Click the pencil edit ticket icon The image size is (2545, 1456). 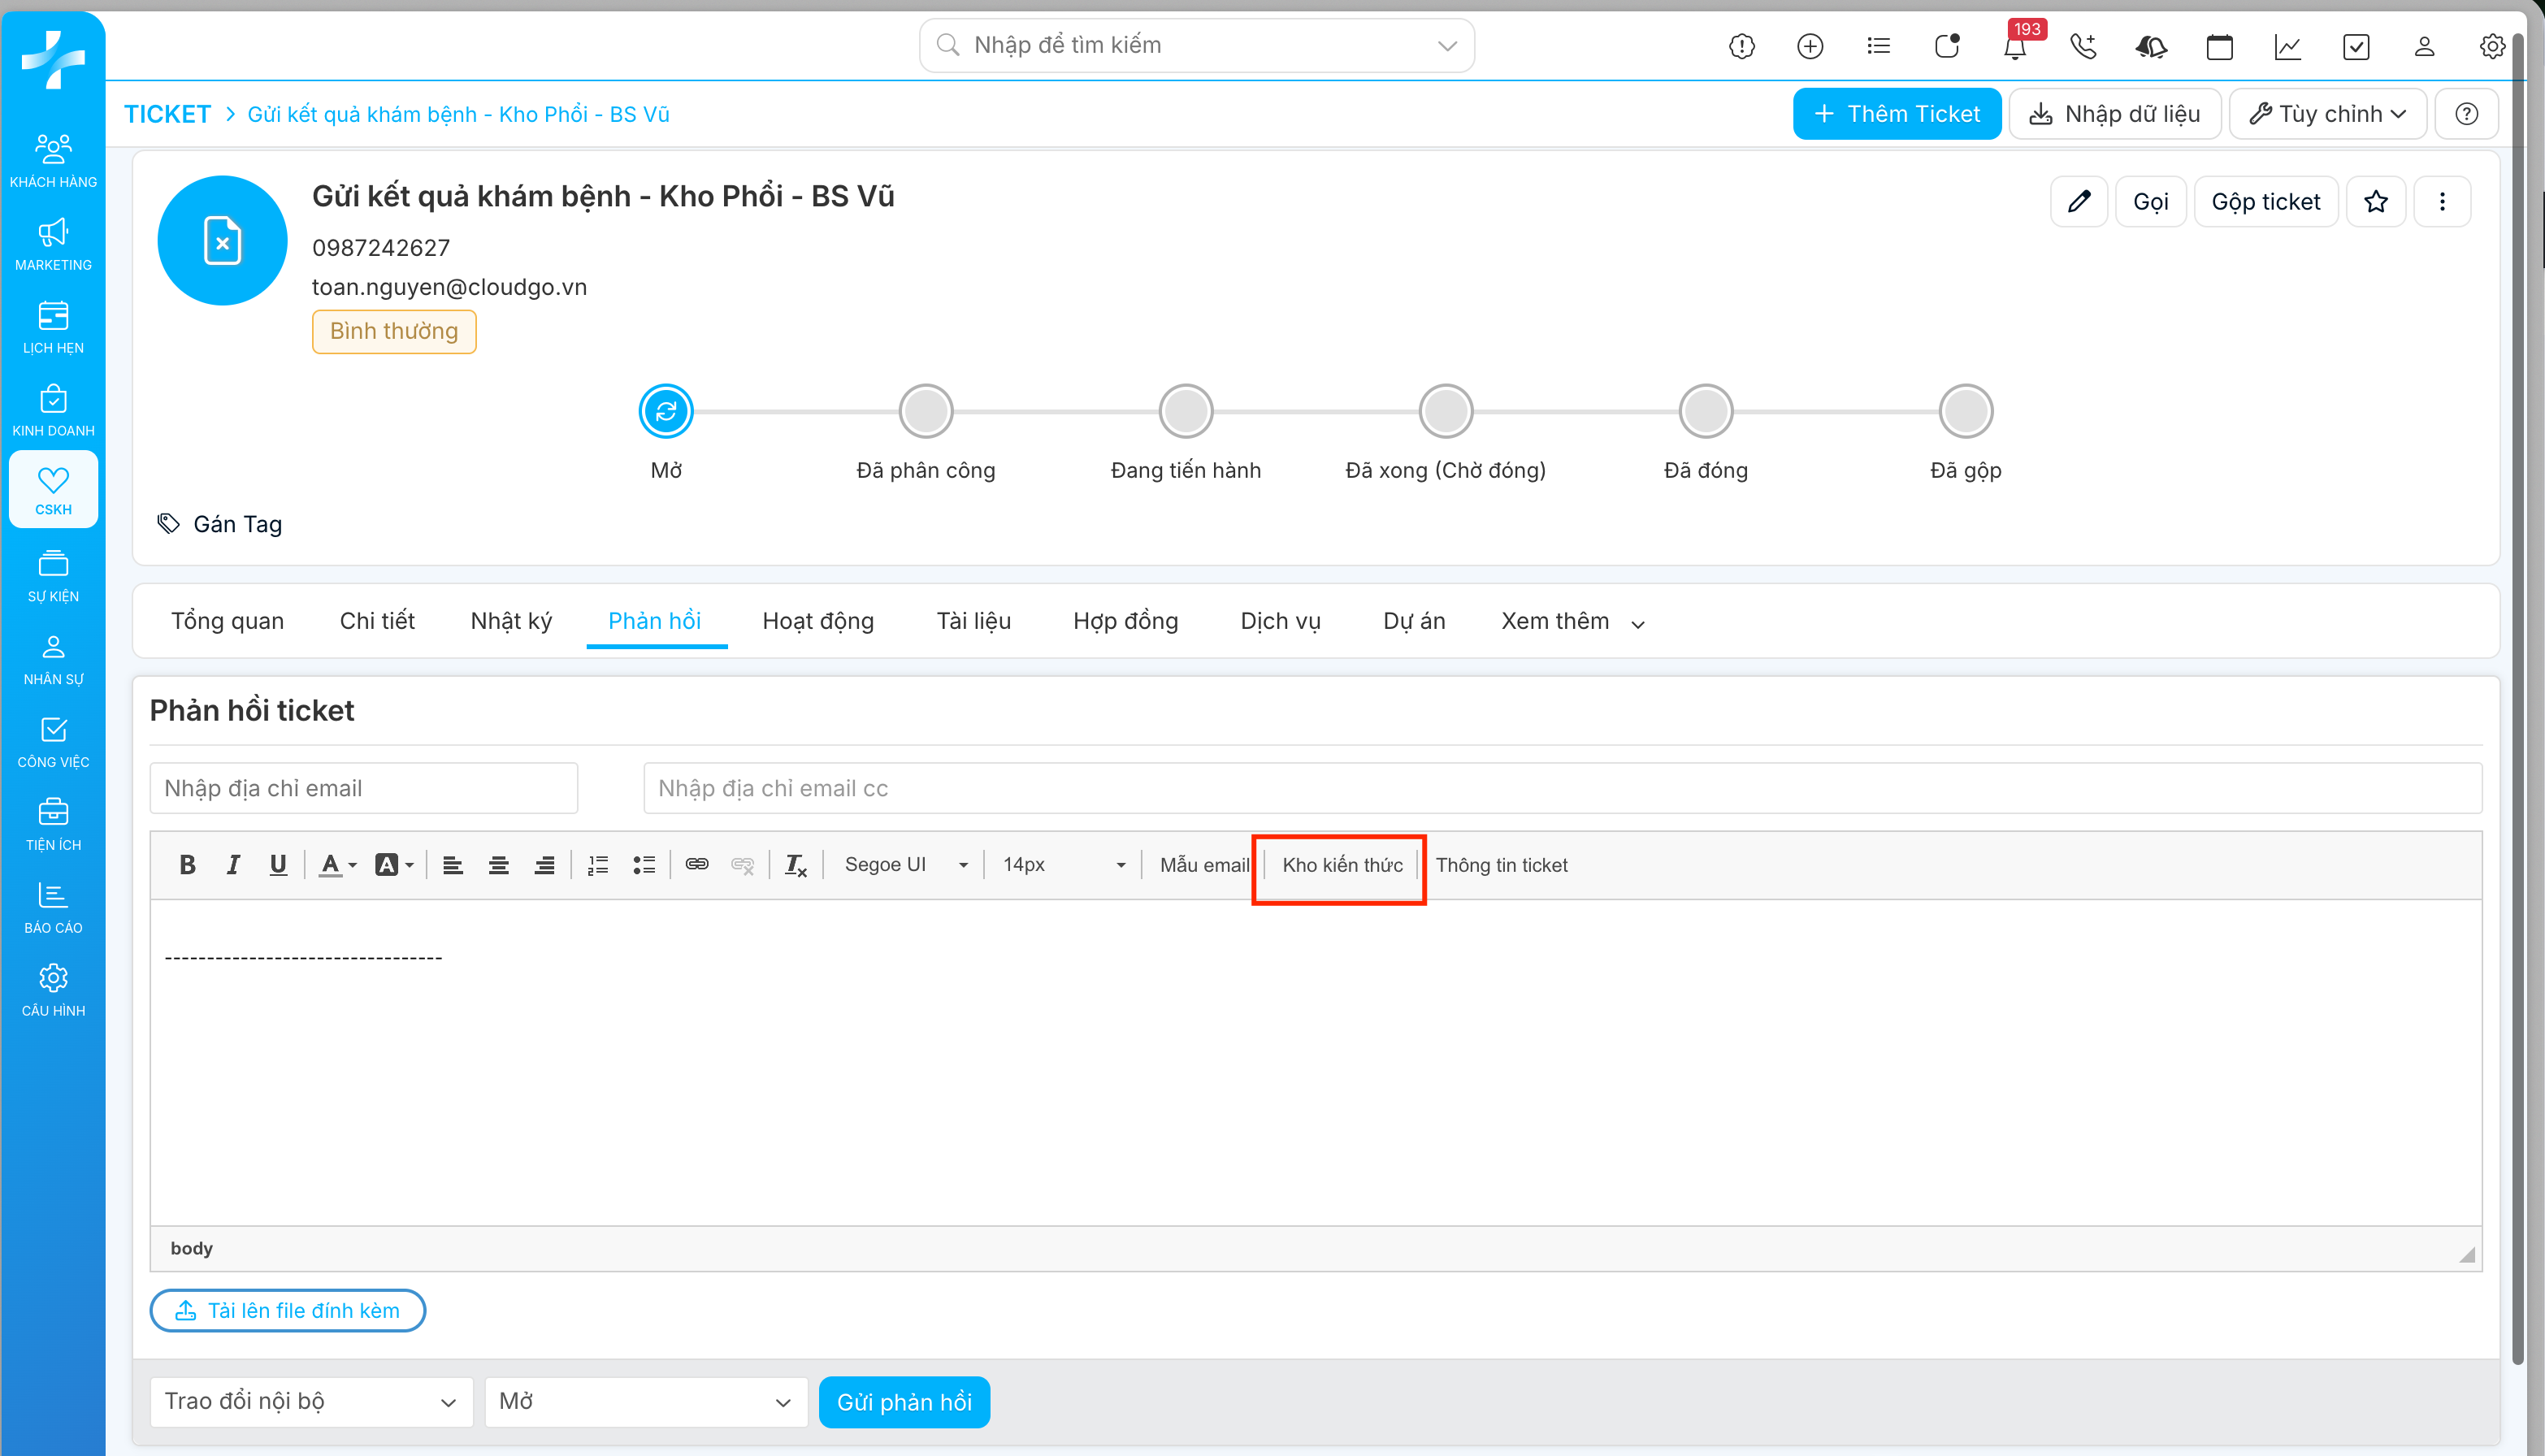tap(2078, 202)
